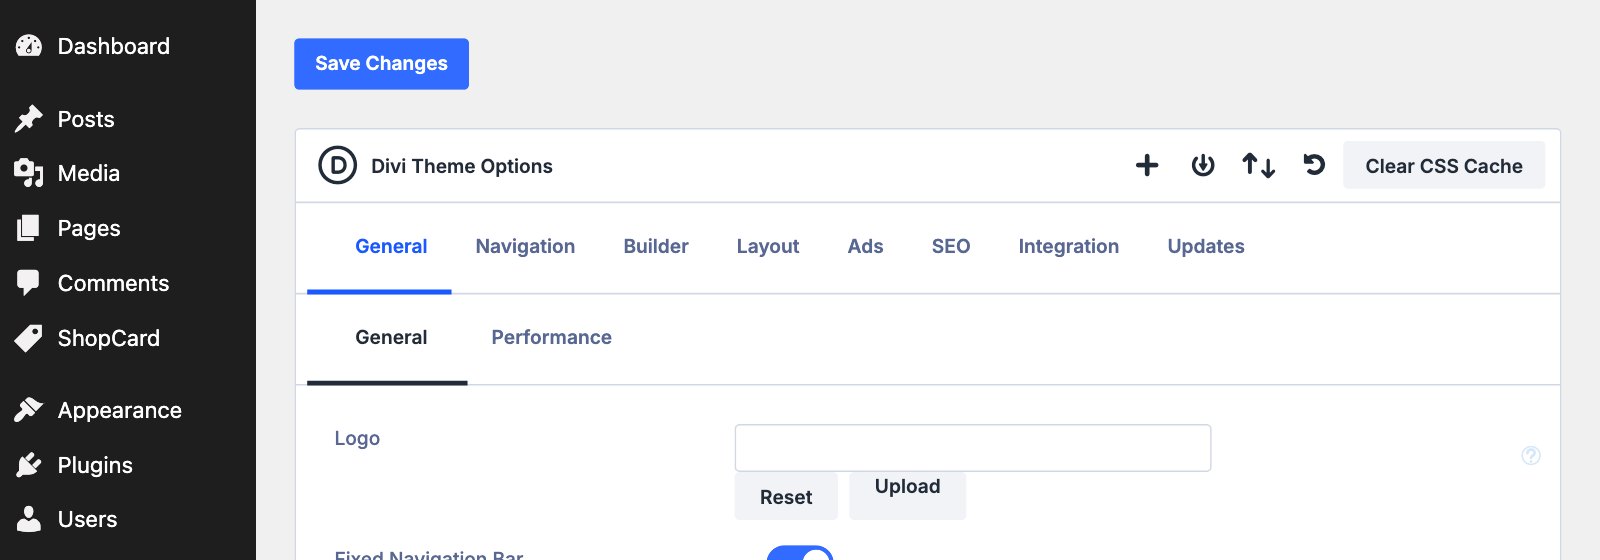Screen dimensions: 1600x560
Task: Open the General main tab
Action: click(391, 246)
